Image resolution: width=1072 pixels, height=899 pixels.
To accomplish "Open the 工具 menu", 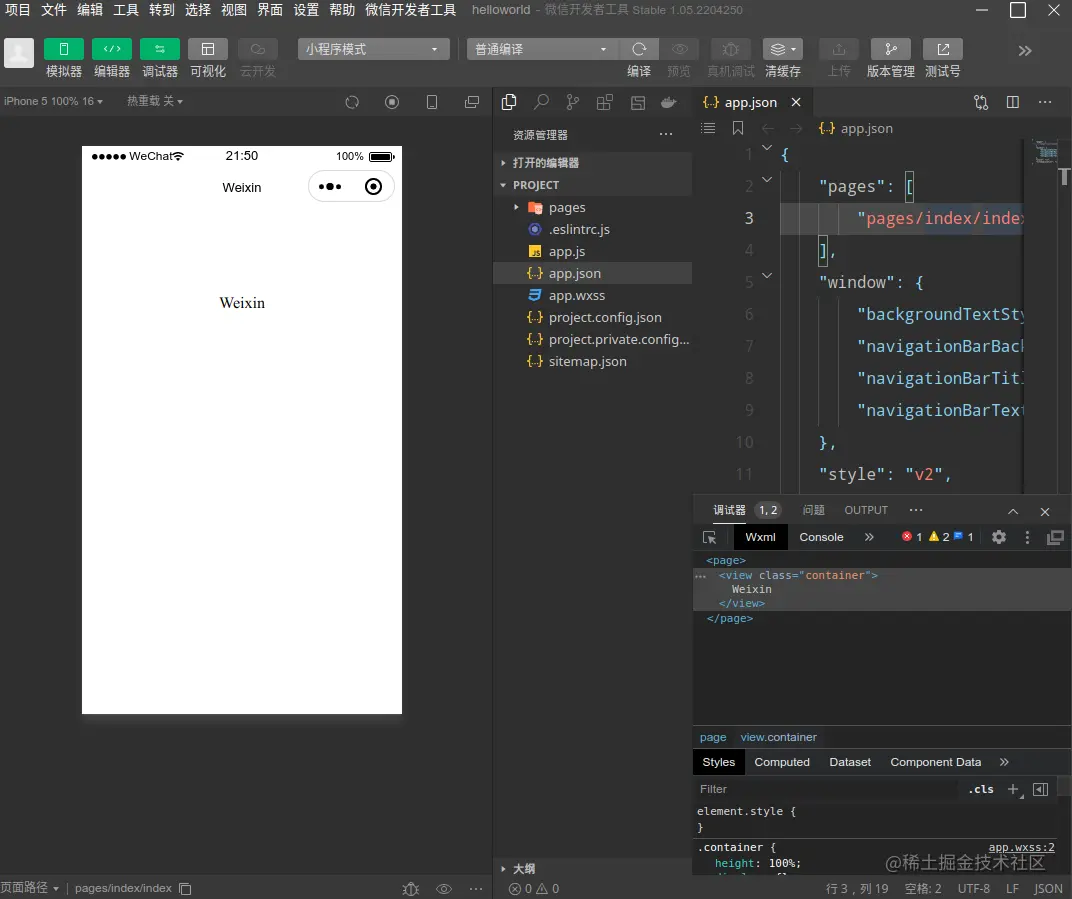I will pos(126,10).
